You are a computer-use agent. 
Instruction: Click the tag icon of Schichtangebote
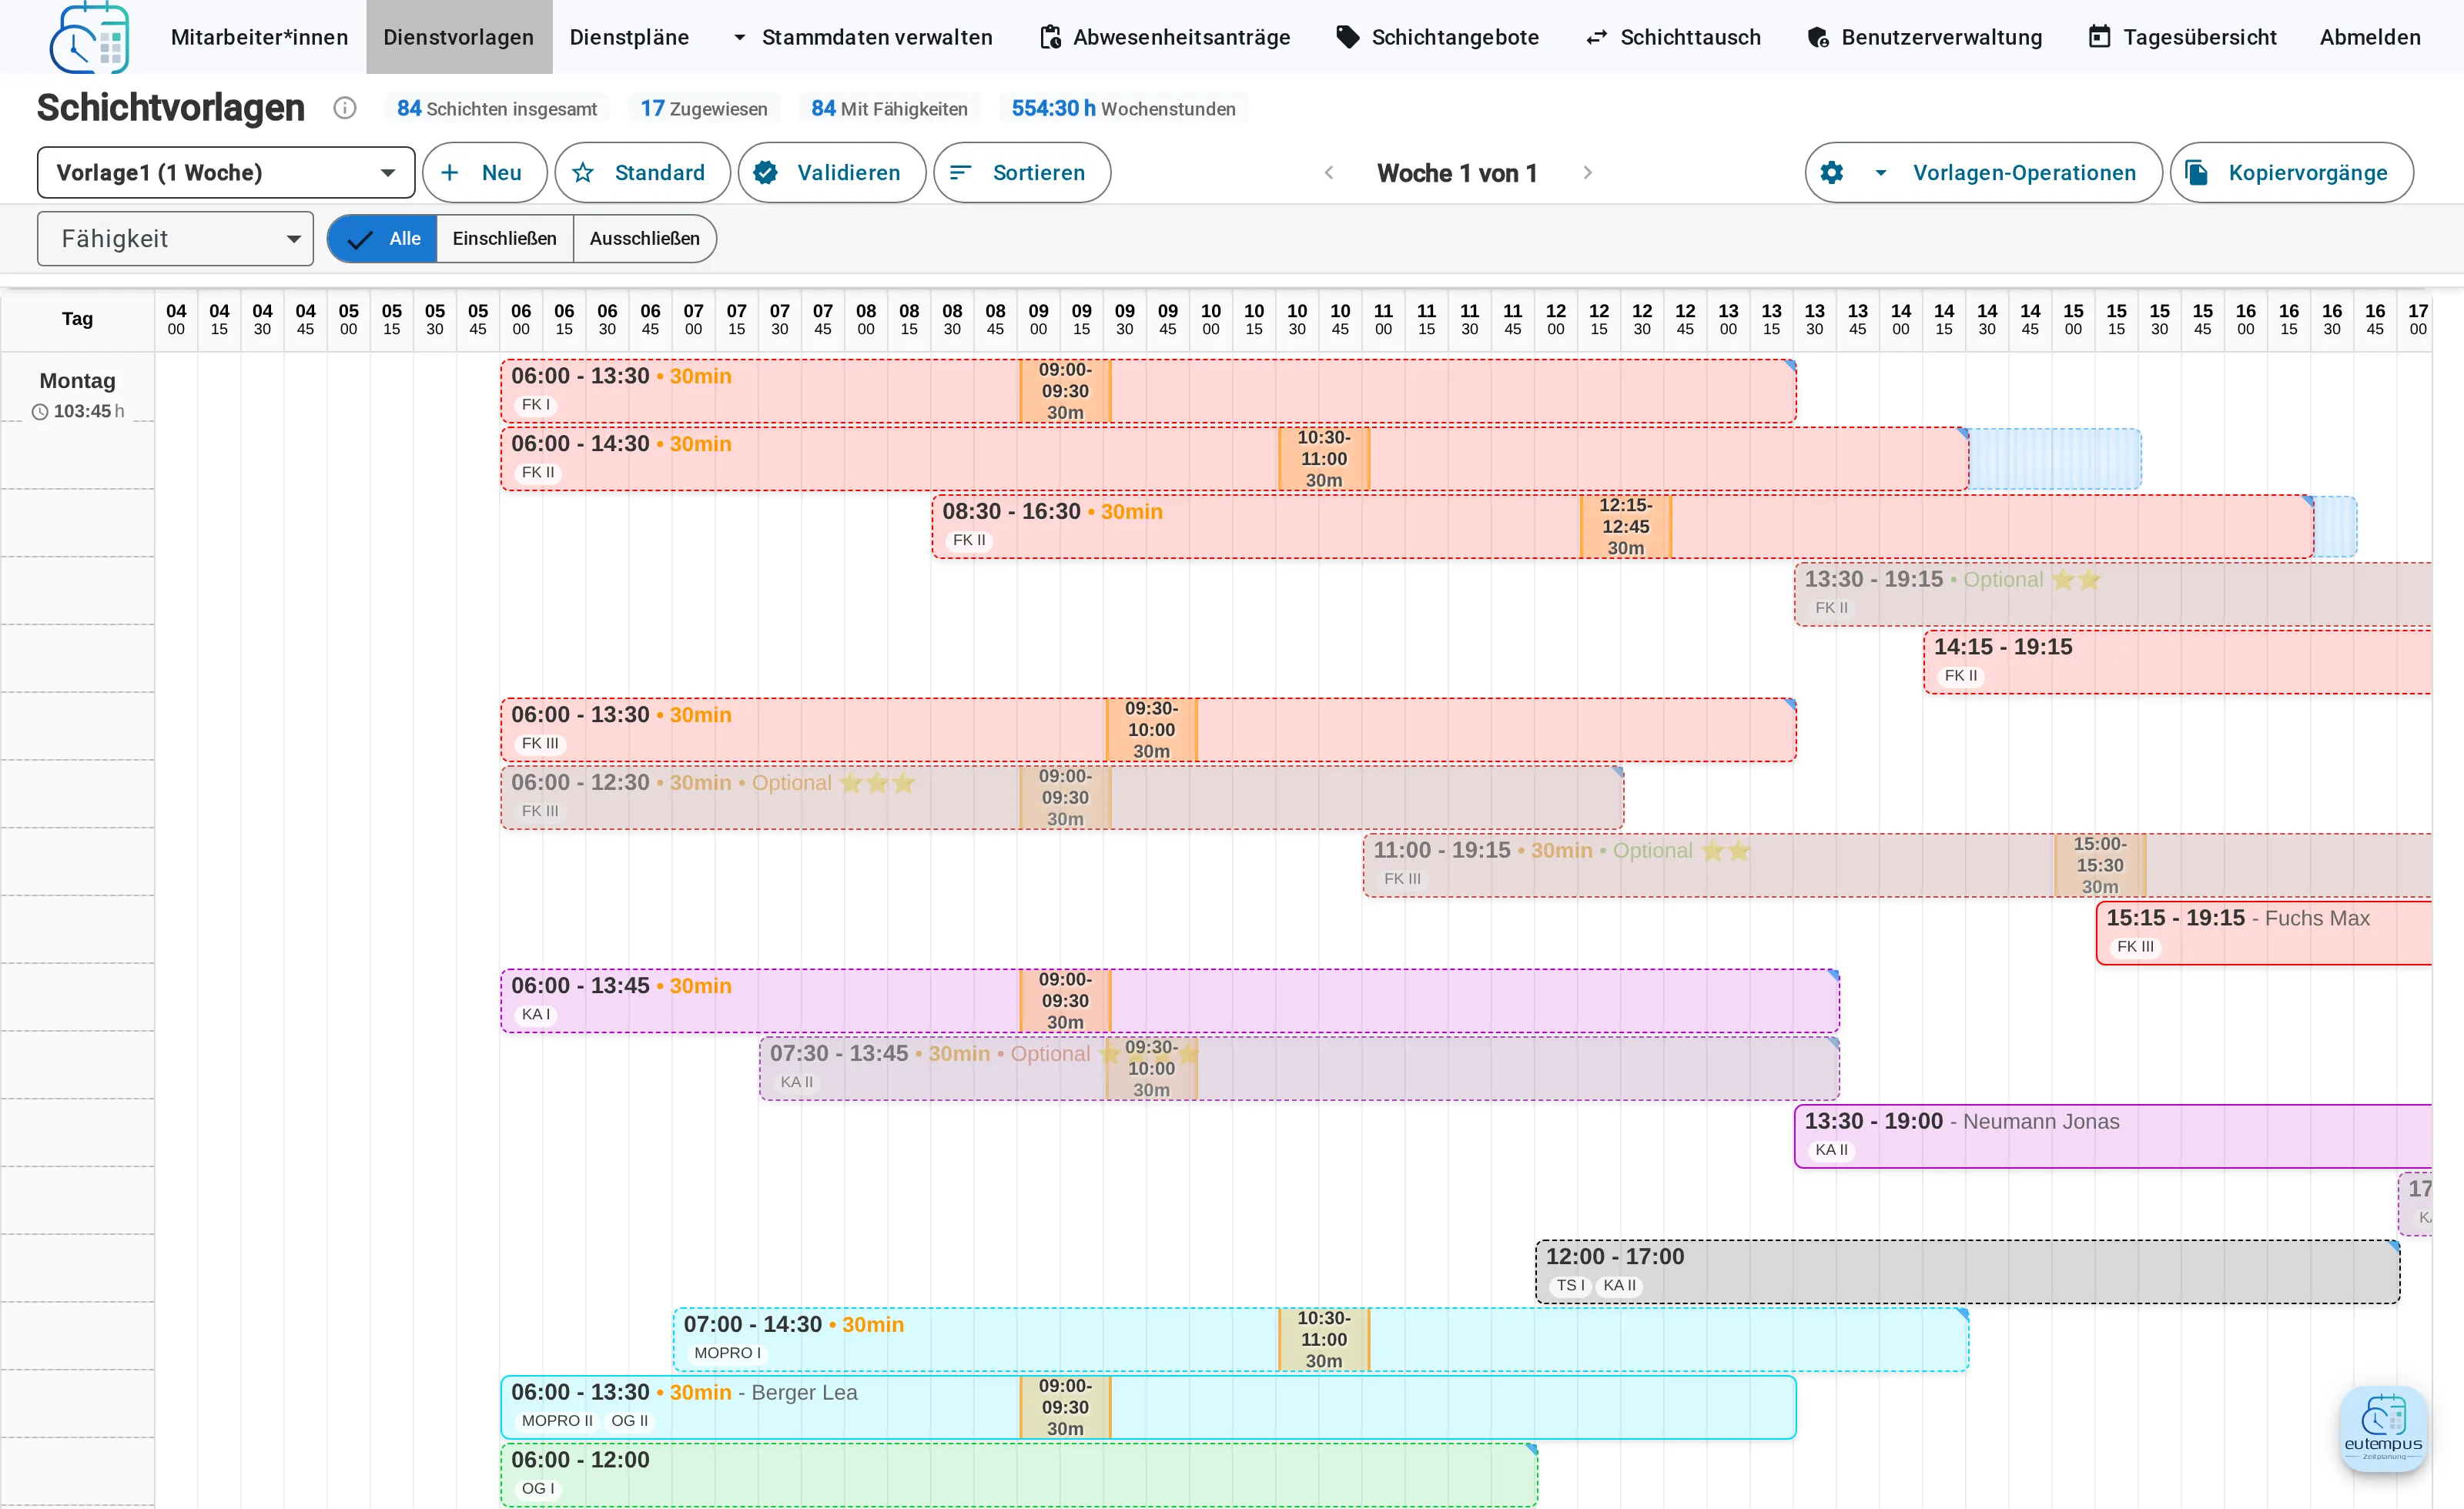pyautogui.click(x=1348, y=37)
